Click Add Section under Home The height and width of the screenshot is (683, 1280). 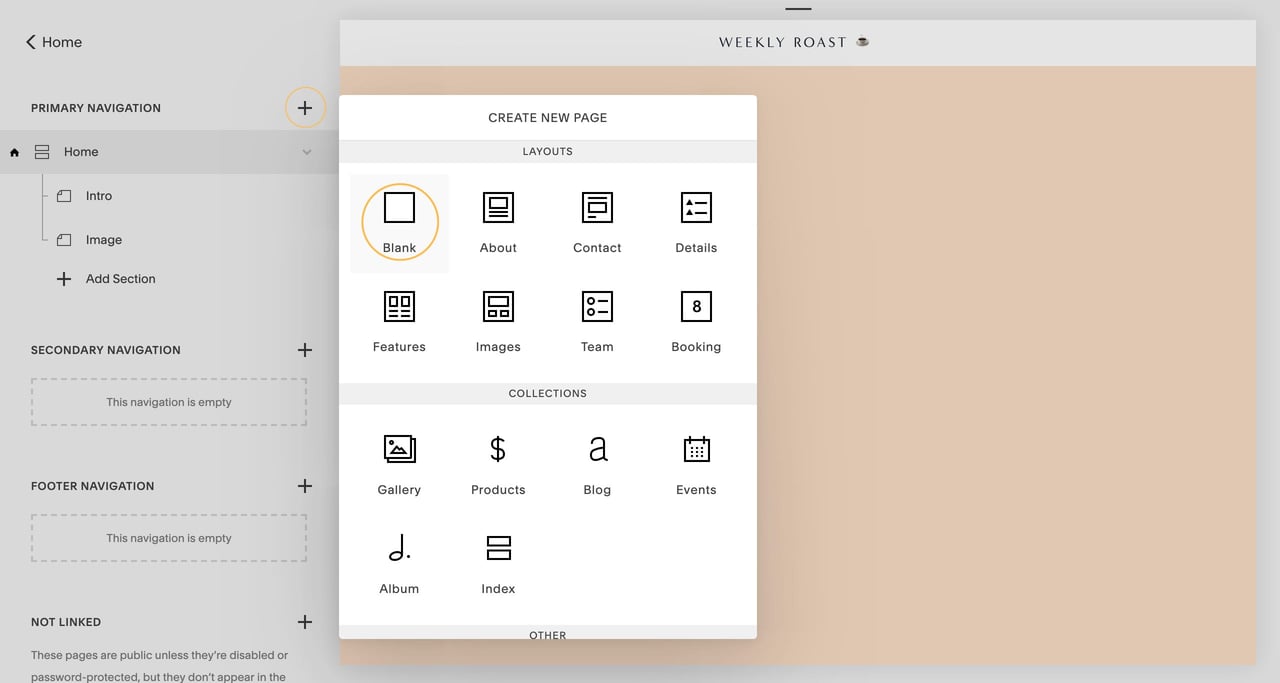pos(119,279)
